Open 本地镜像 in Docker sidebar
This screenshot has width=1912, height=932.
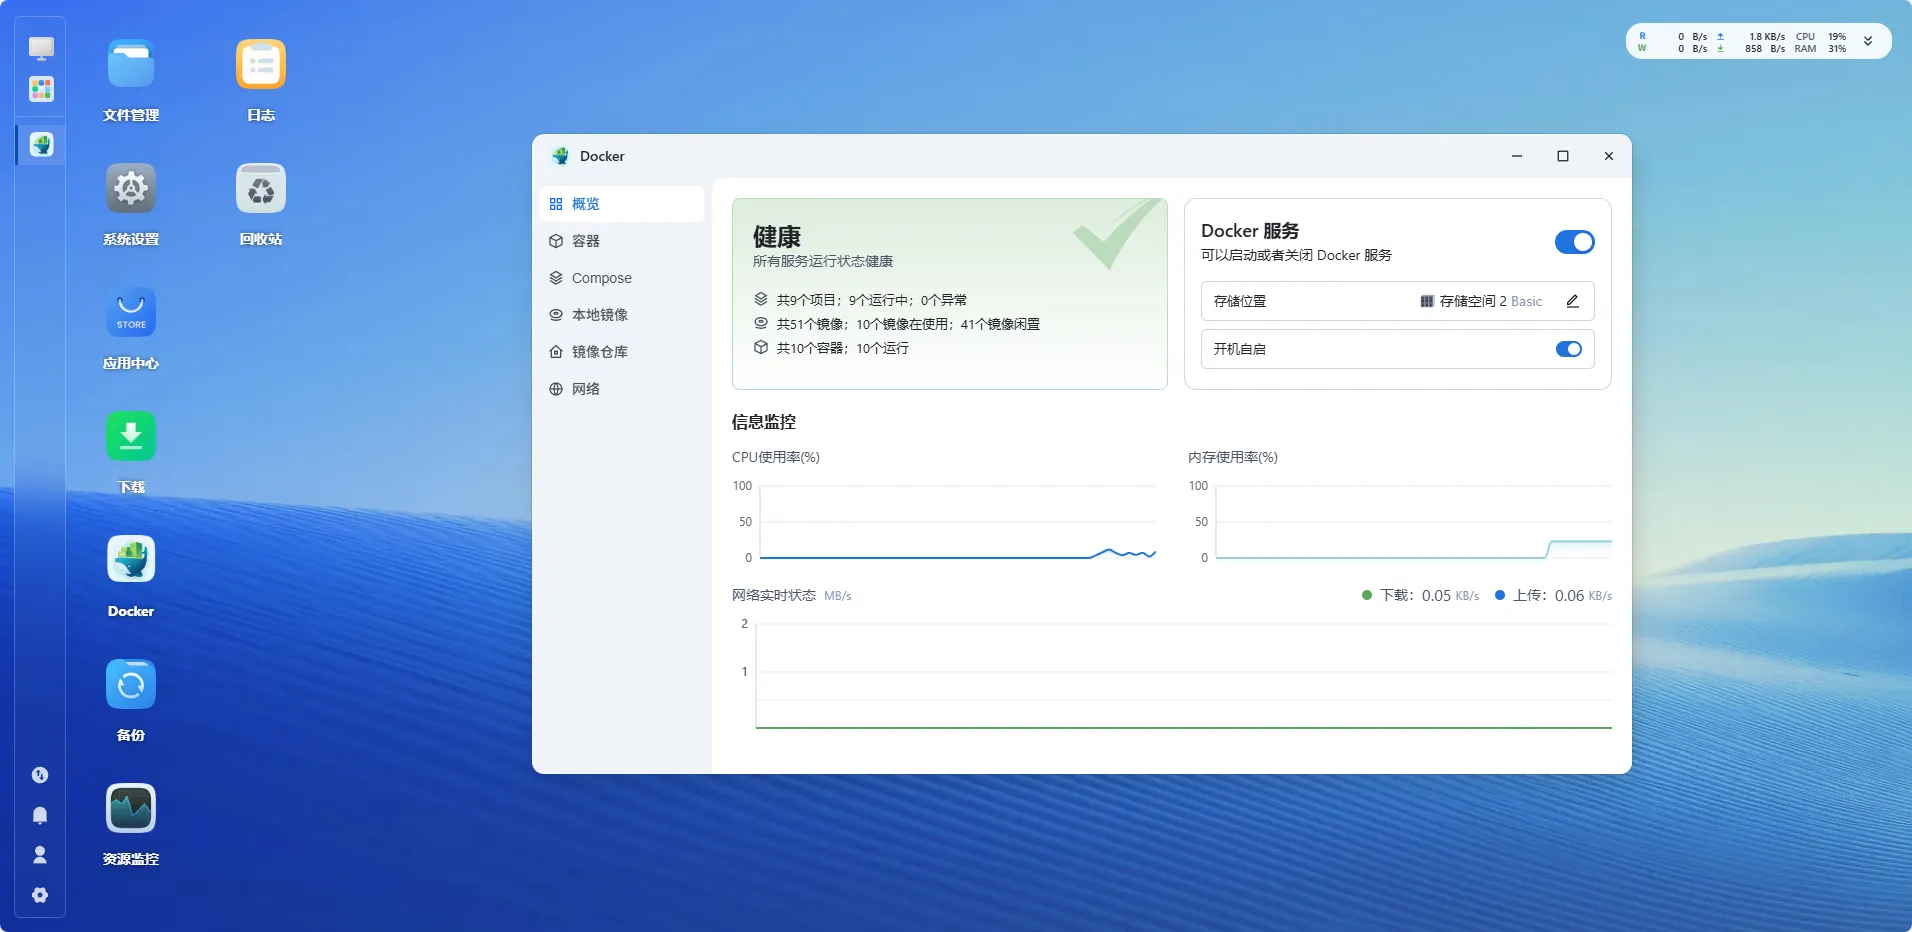(x=622, y=315)
